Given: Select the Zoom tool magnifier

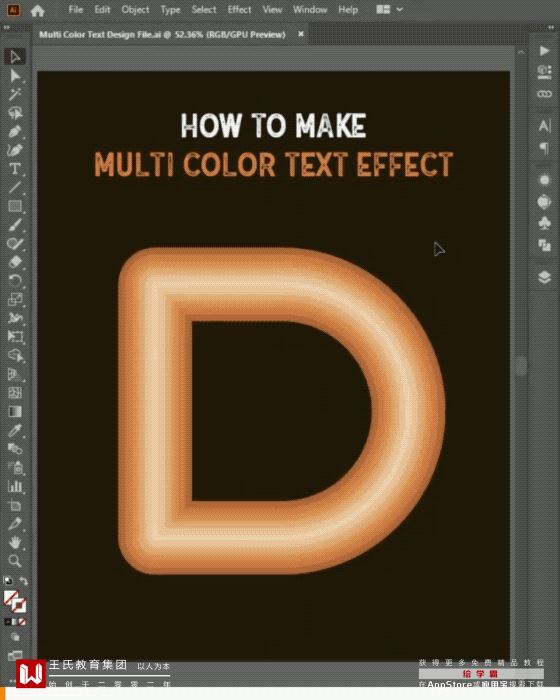Looking at the screenshot, I should pyautogui.click(x=15, y=561).
